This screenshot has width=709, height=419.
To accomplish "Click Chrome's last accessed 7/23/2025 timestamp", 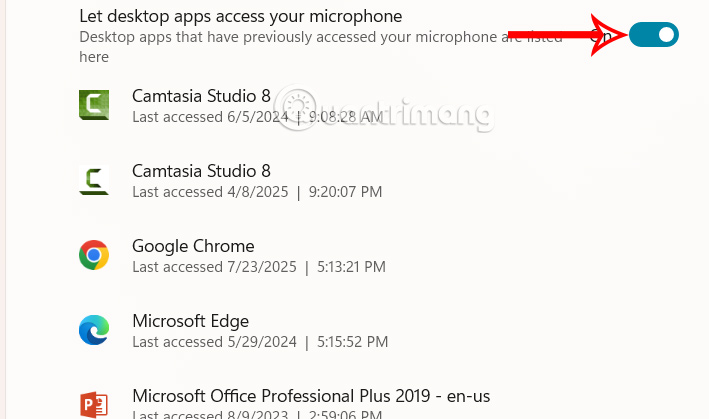I will pos(259,267).
